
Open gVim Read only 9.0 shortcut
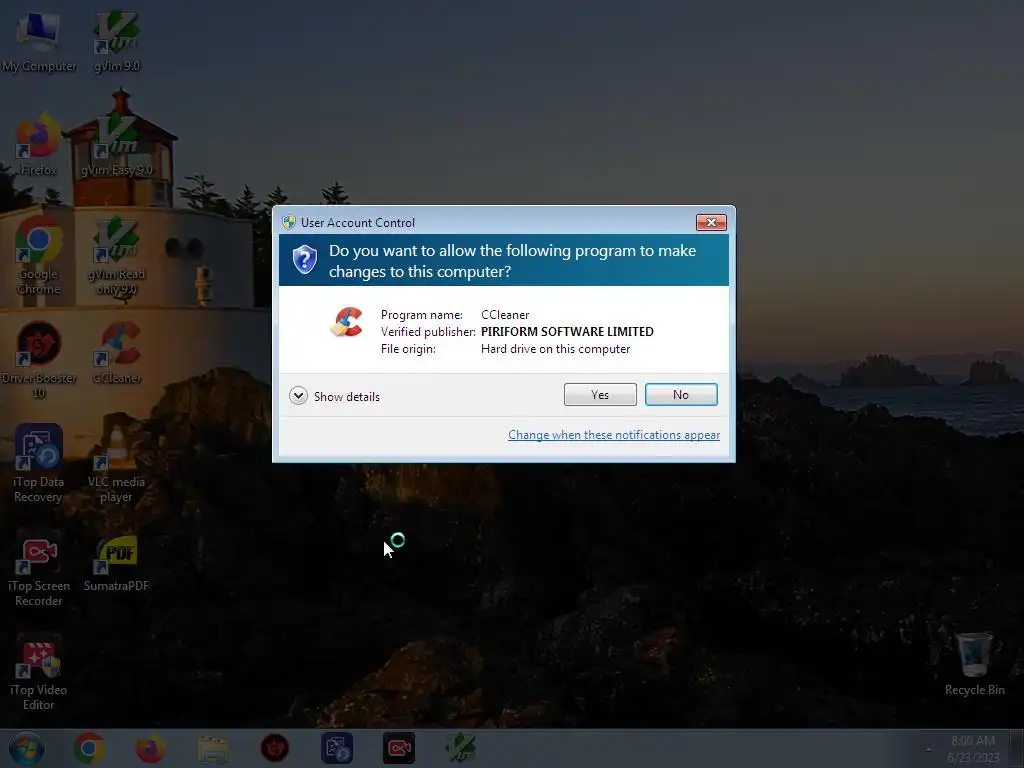click(116, 256)
